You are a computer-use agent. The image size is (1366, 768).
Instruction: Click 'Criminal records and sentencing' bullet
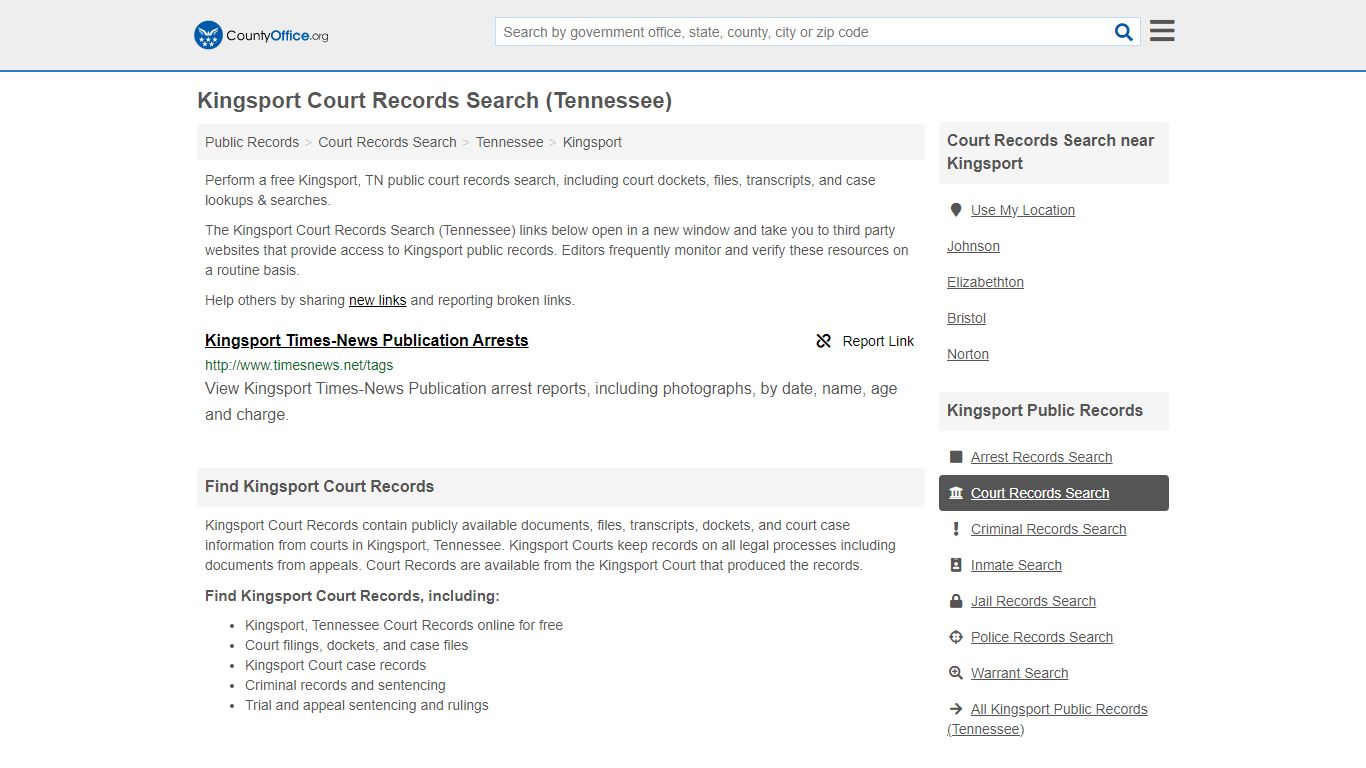click(x=345, y=685)
